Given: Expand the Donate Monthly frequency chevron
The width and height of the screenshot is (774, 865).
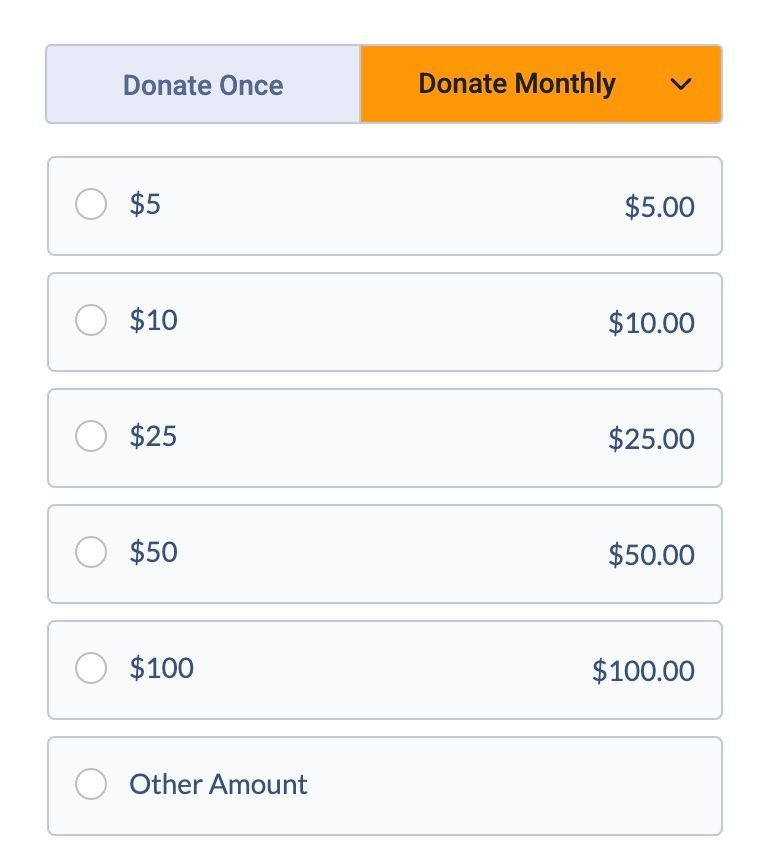Looking at the screenshot, I should coord(681,85).
